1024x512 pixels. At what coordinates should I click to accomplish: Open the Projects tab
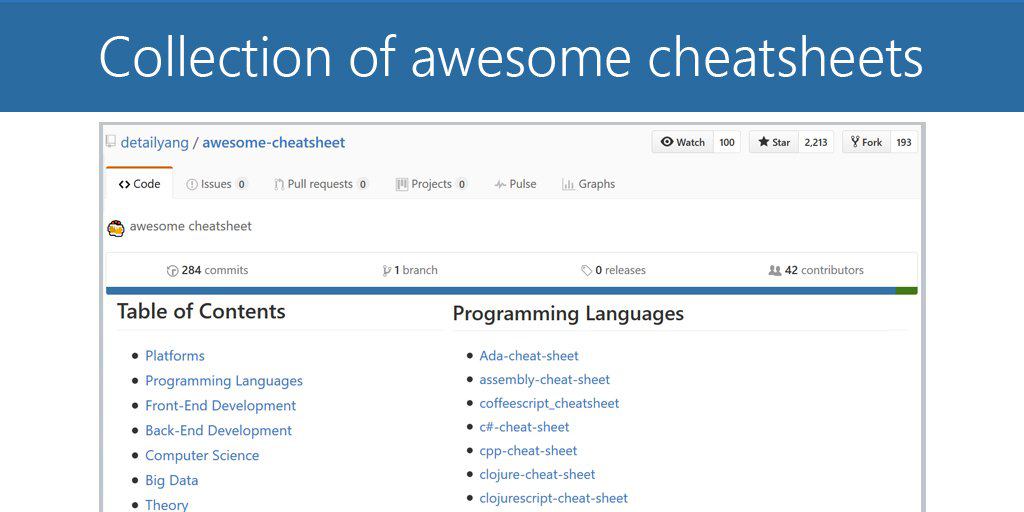431,184
